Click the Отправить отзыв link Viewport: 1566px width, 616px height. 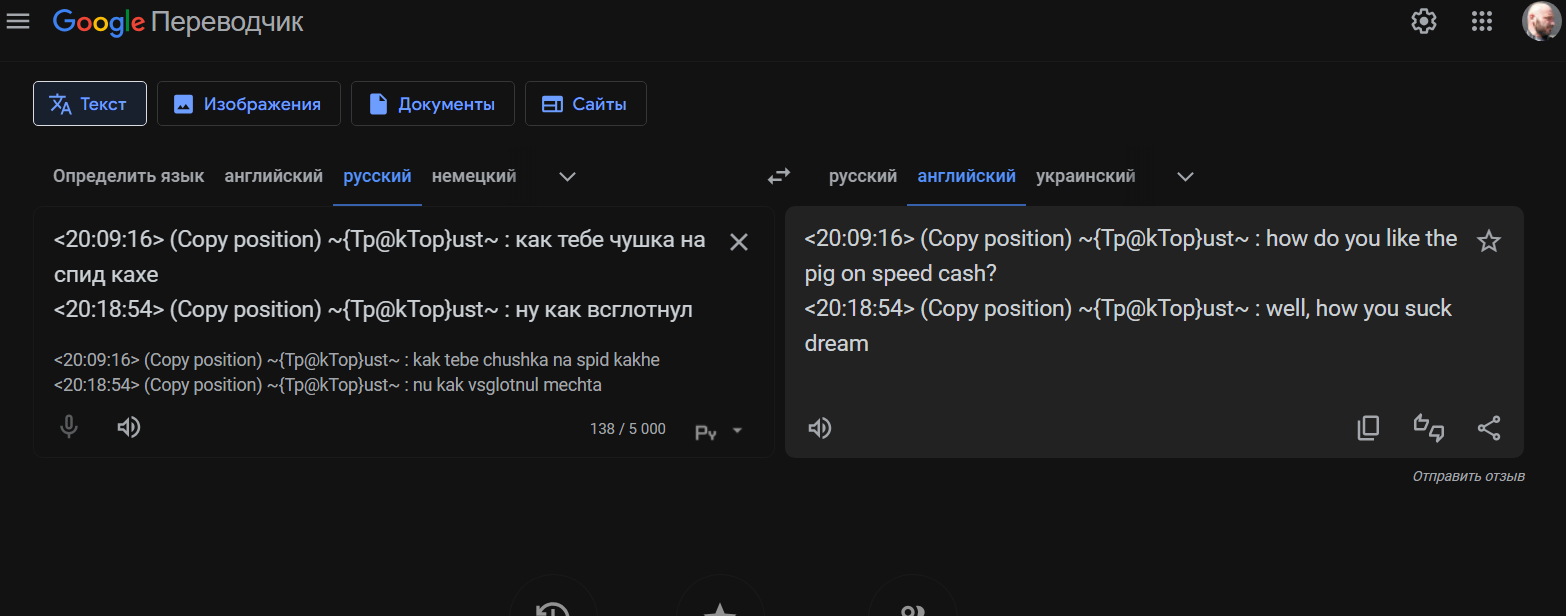click(1467, 477)
